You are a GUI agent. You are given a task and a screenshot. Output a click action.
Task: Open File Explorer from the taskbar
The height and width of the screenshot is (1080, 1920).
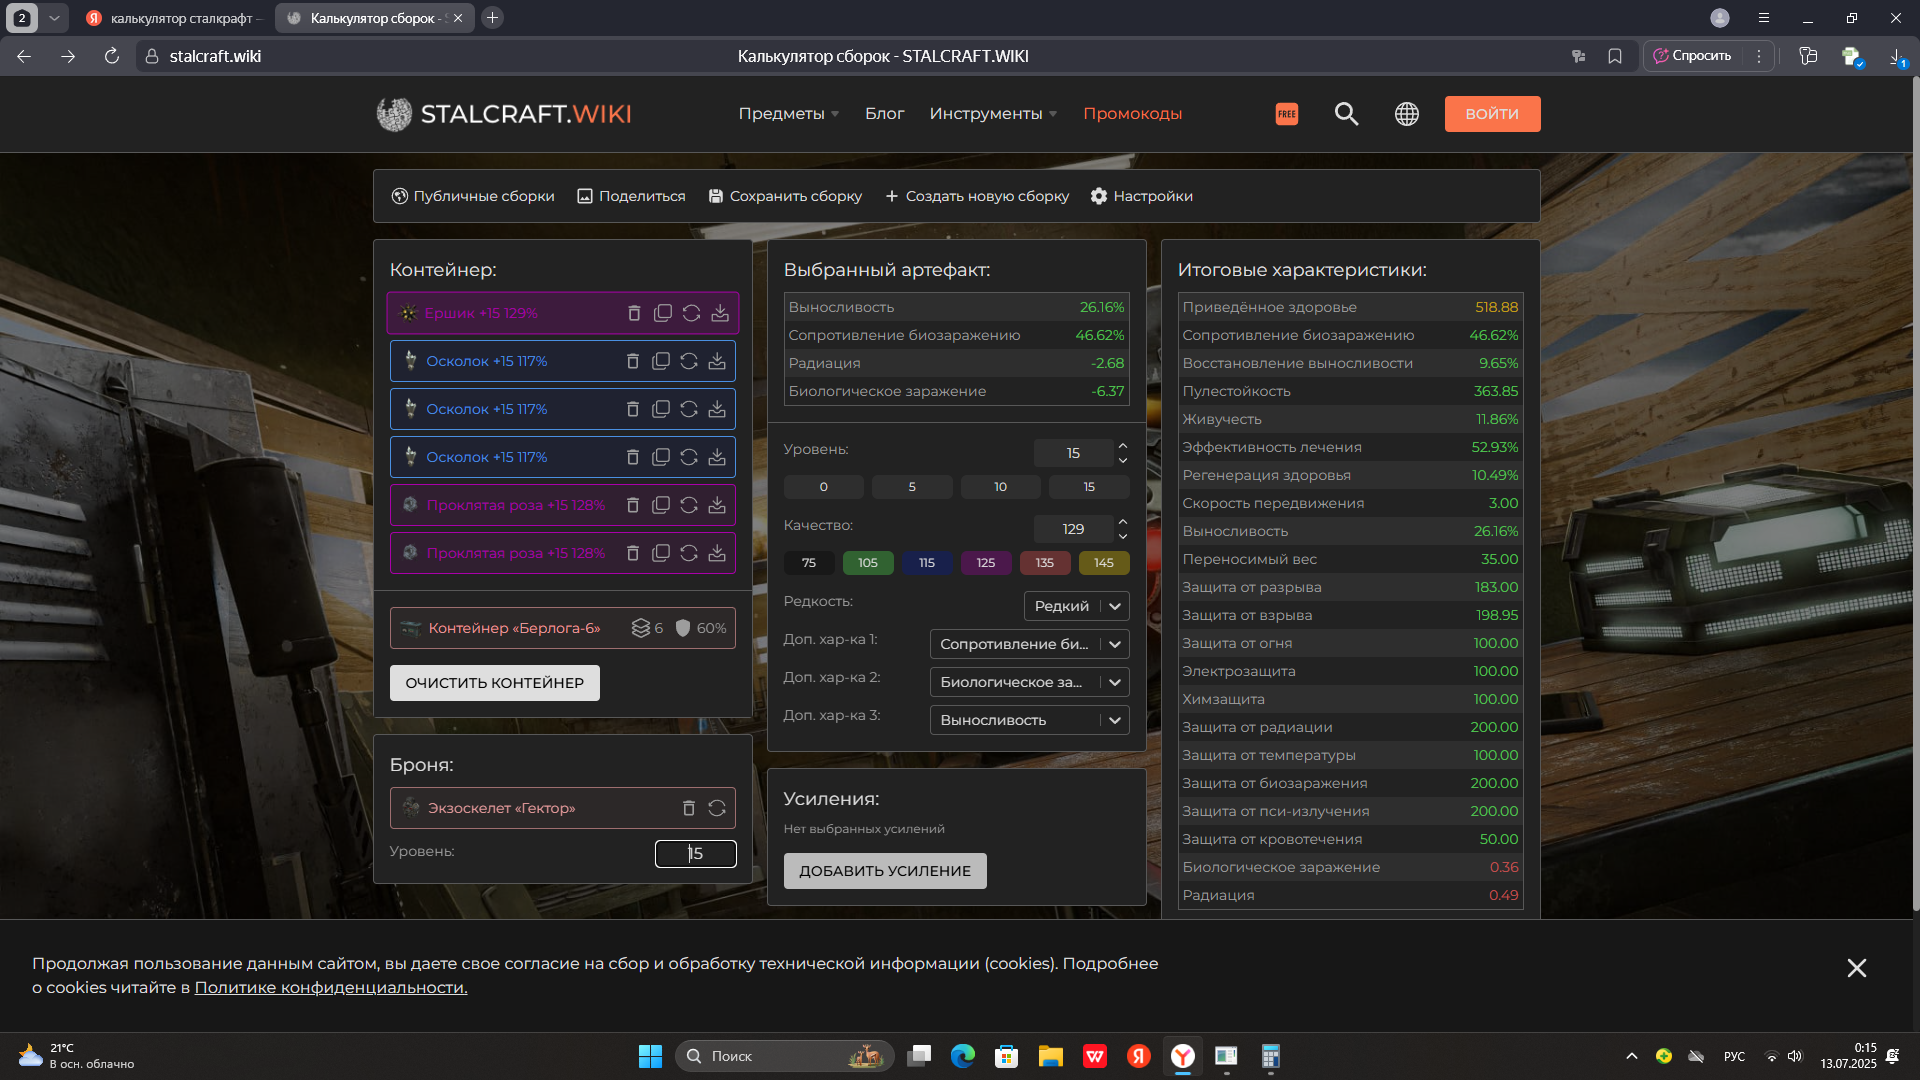1050,1056
